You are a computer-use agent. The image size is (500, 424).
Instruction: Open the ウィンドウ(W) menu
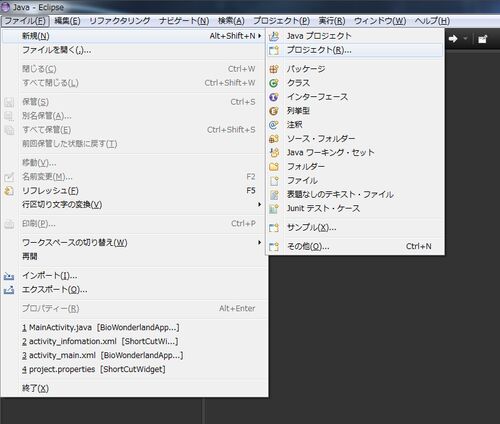point(380,21)
